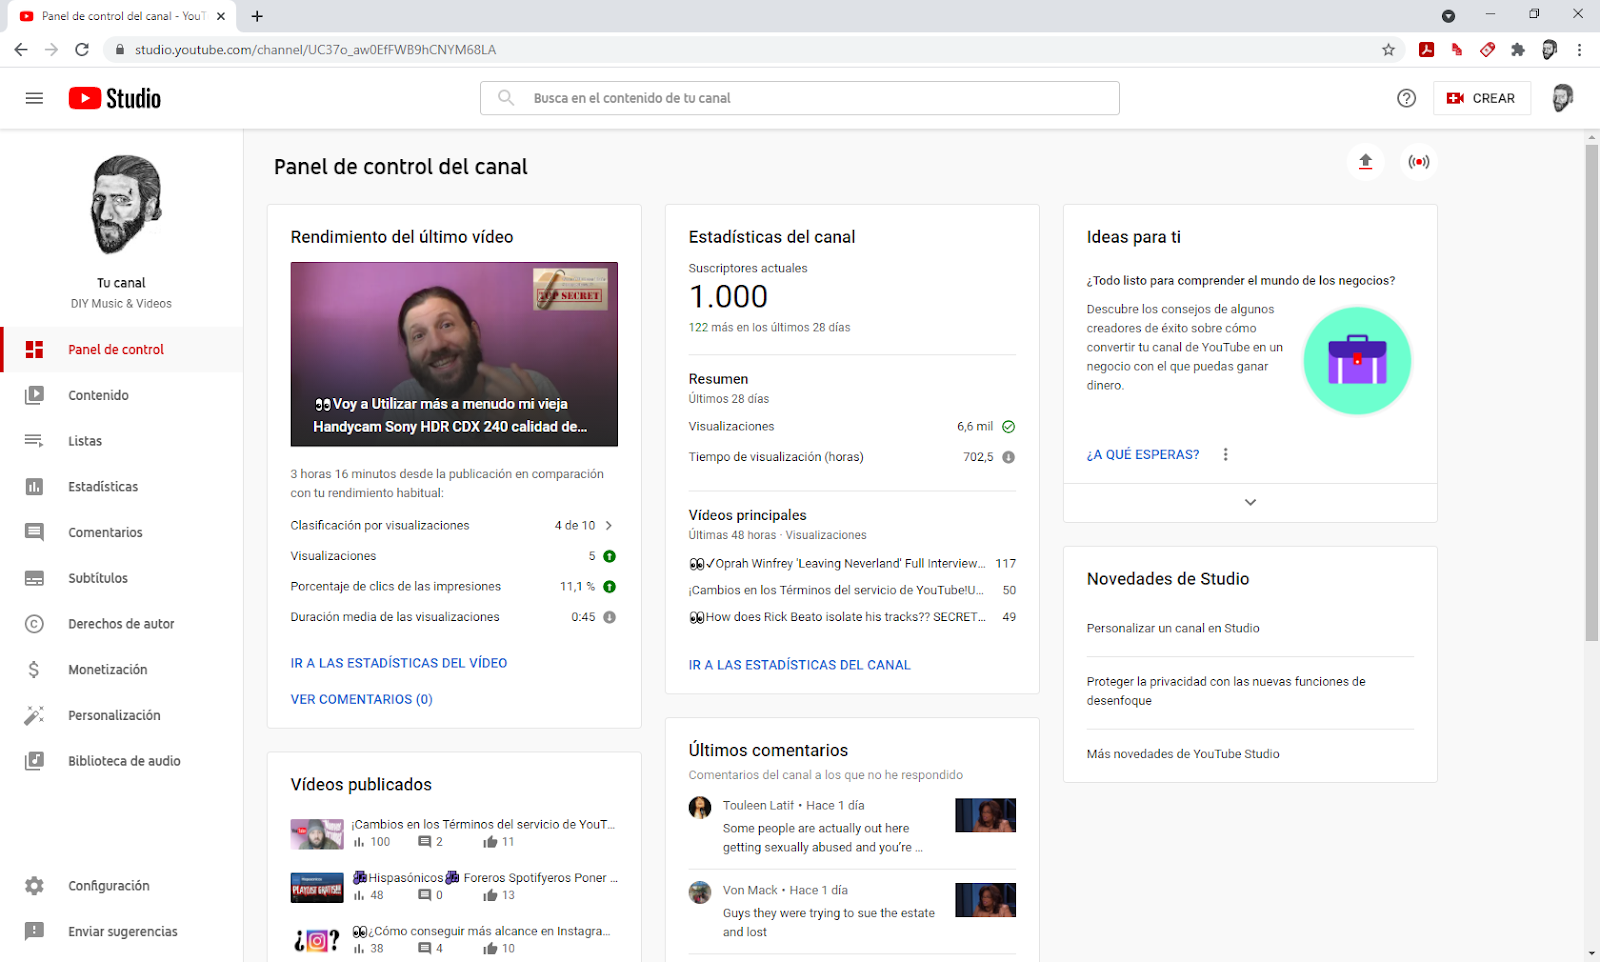Open the help question mark icon
The image size is (1600, 962).
1406,98
